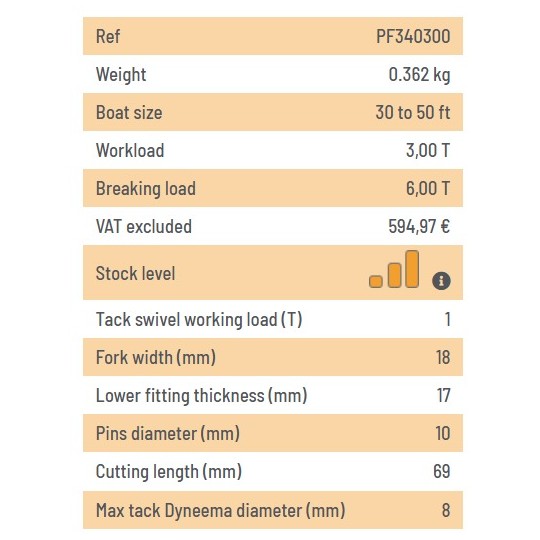This screenshot has width=540, height=540.
Task: Click the 594,97 € price
Action: [x=419, y=226]
